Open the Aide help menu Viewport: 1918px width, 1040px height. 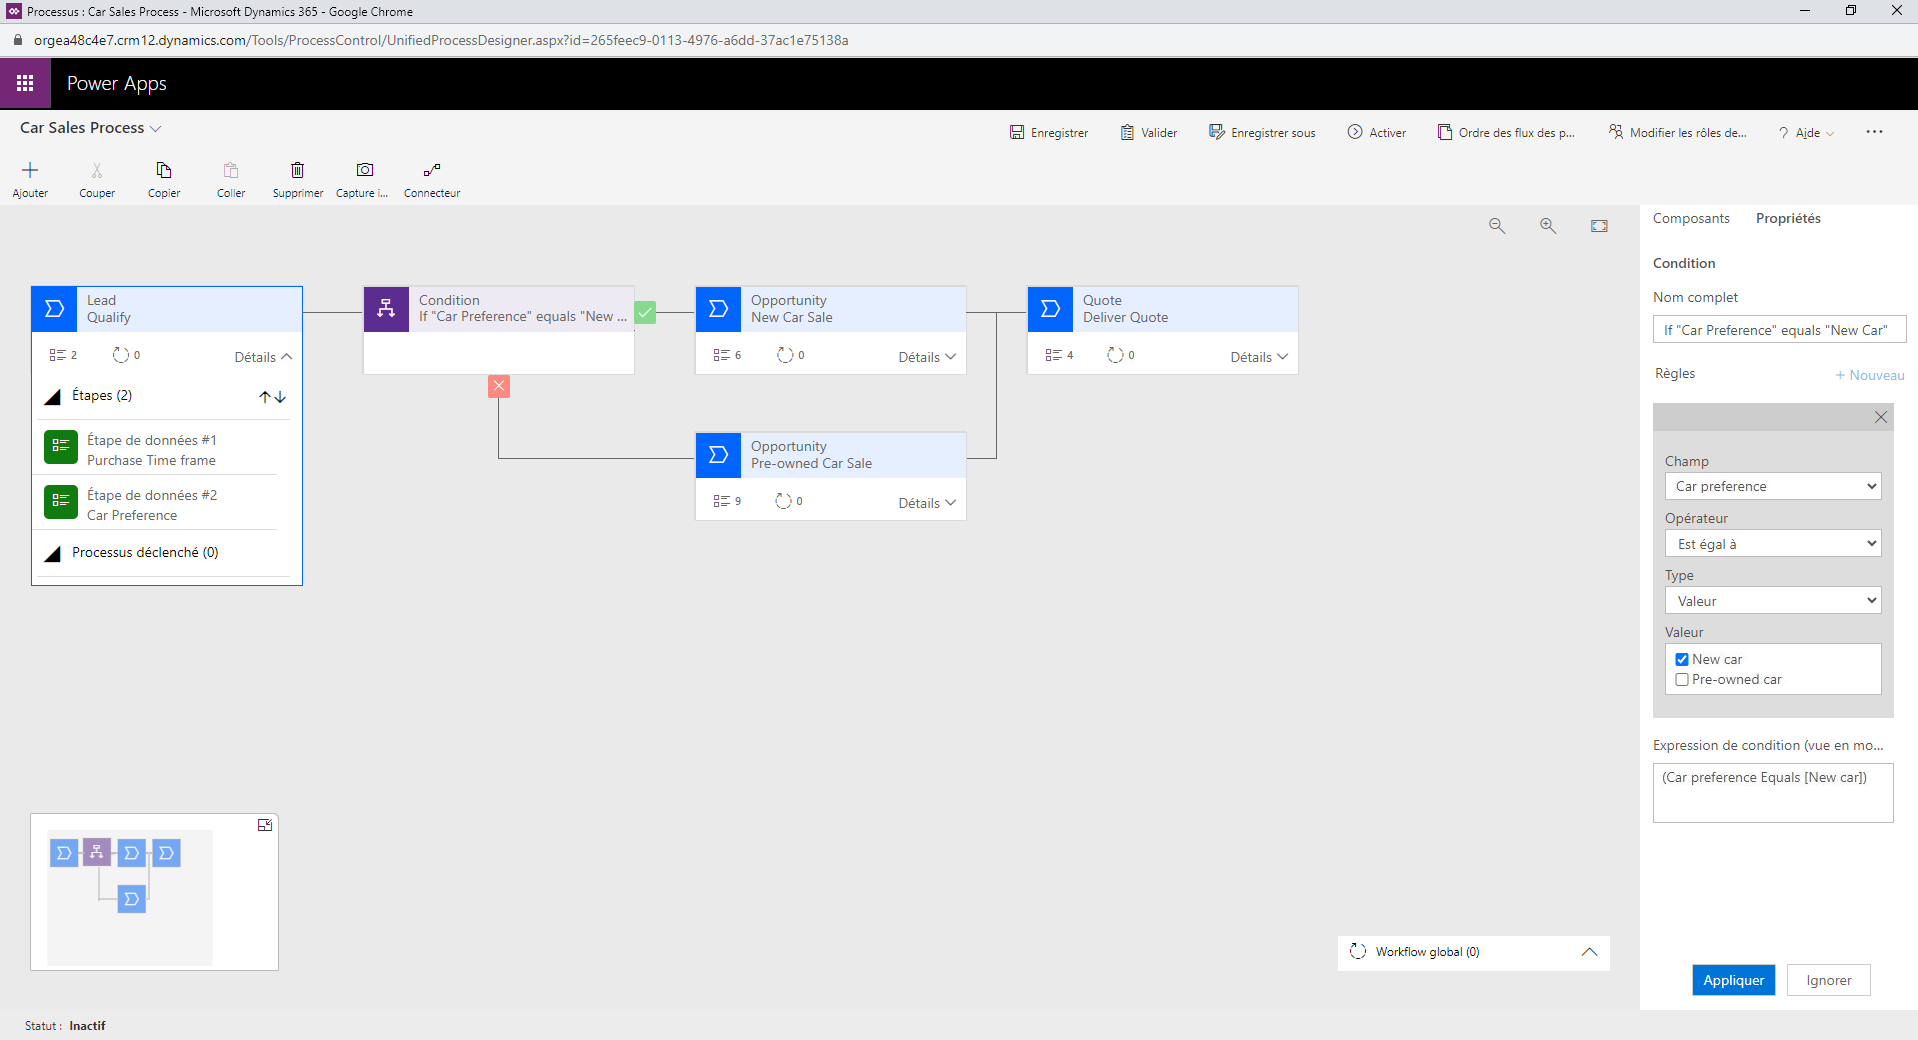click(x=1806, y=133)
